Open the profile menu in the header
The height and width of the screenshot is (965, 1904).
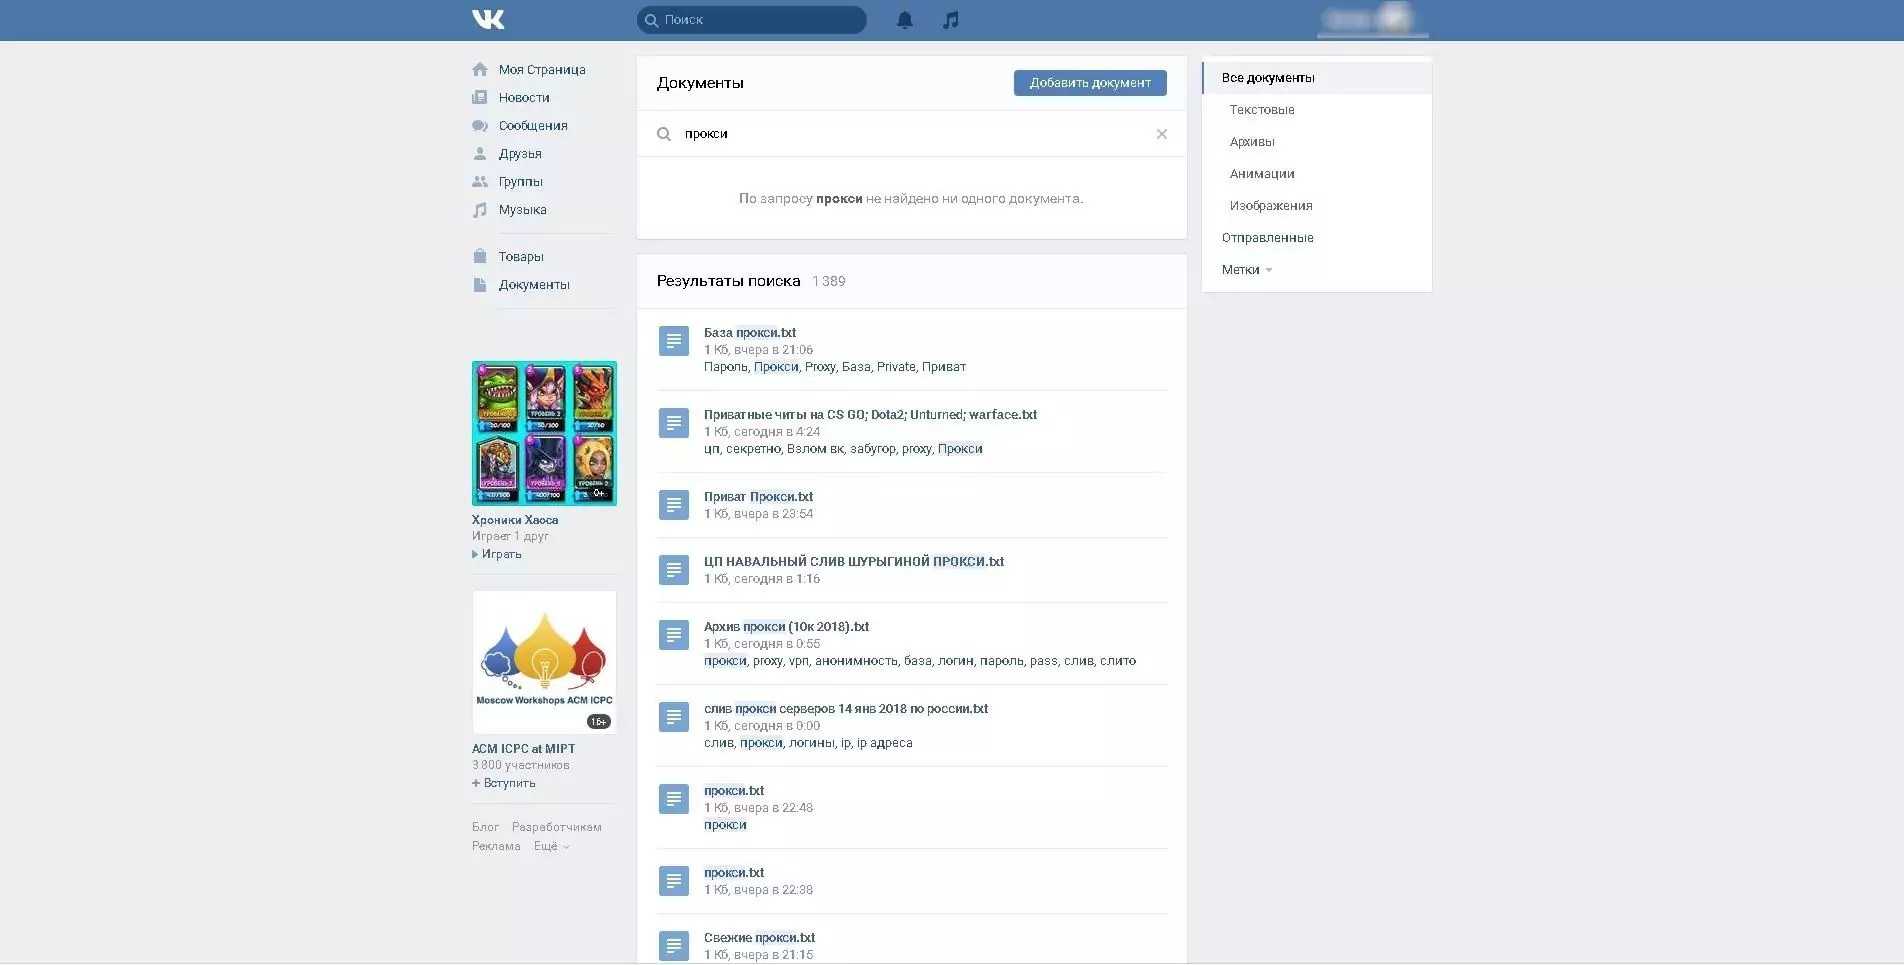(x=1372, y=20)
